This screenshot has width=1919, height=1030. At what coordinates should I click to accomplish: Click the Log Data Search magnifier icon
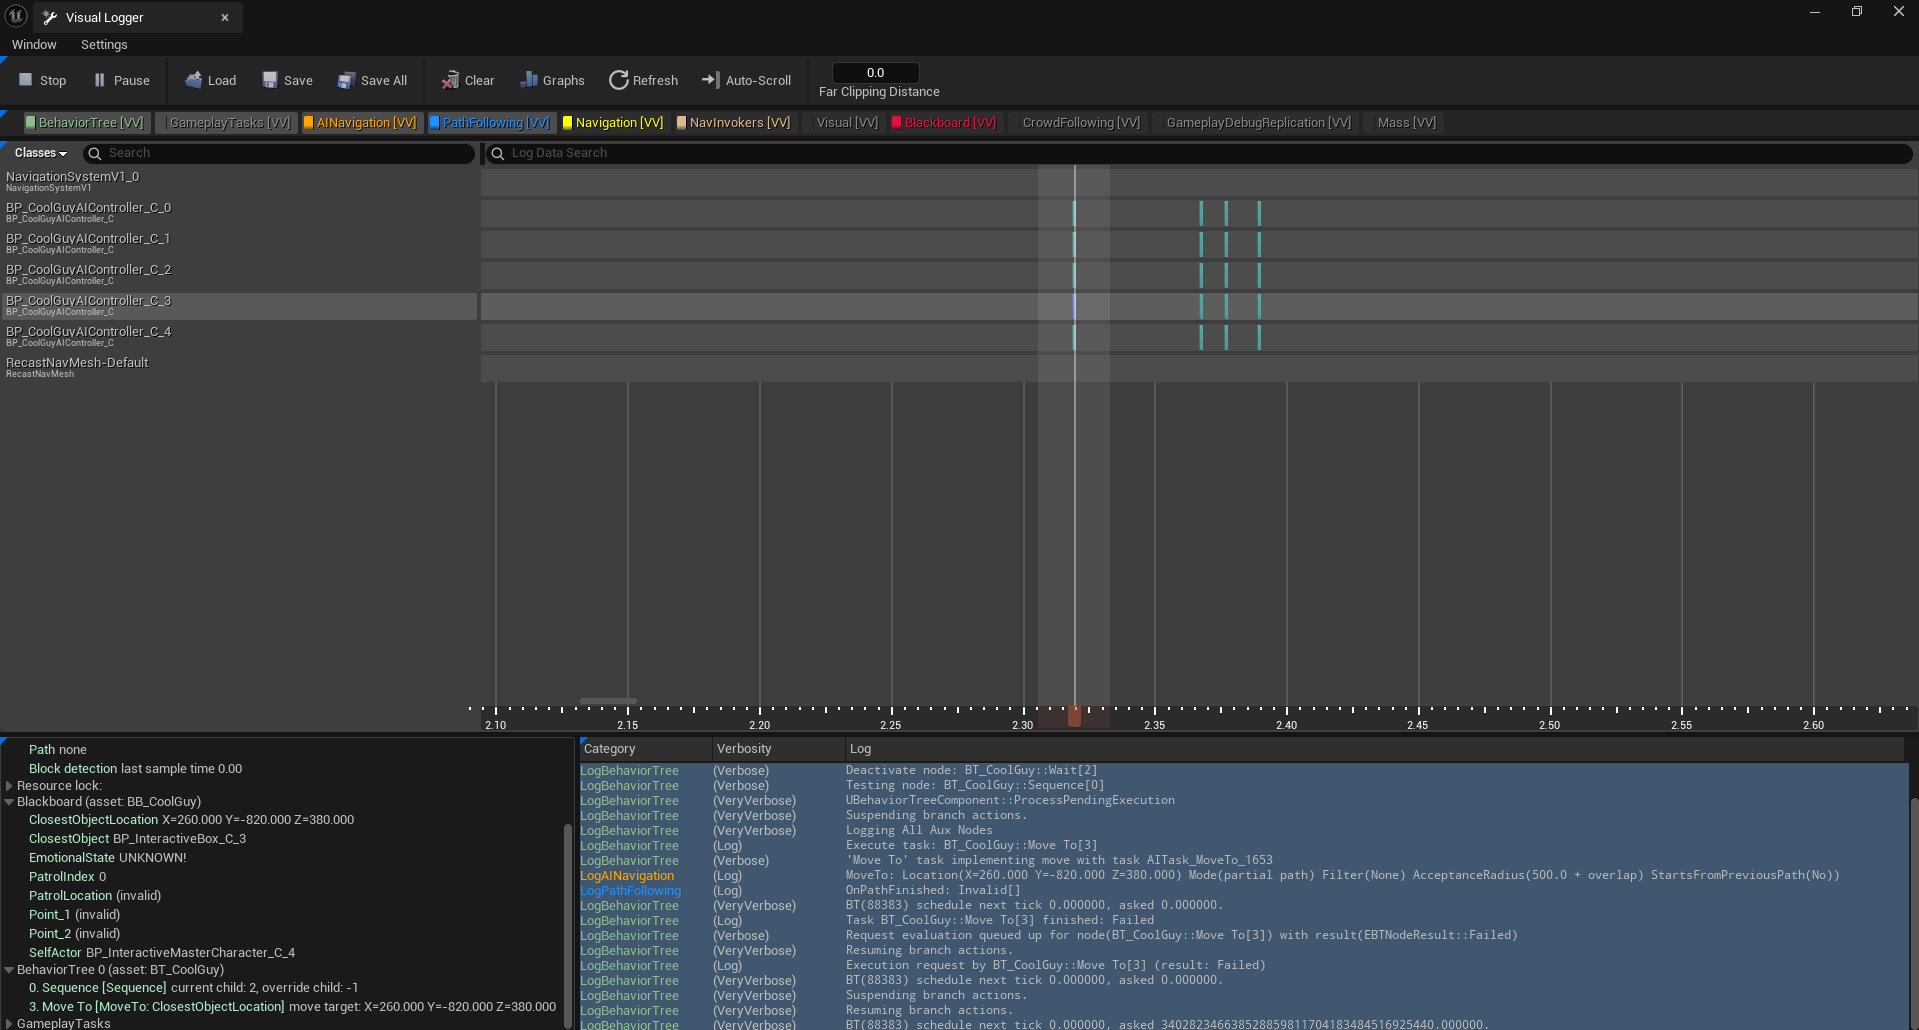point(497,153)
